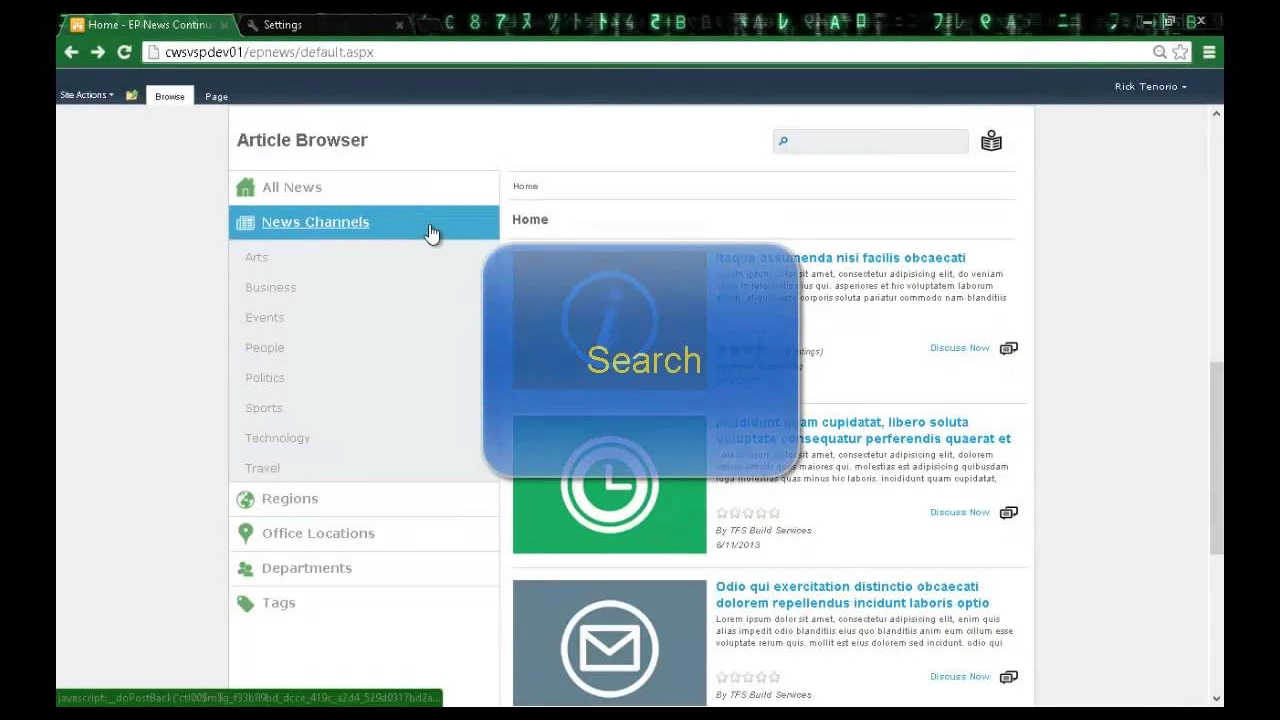Select the Browse ribbon tab
This screenshot has width=1280, height=720.
tap(170, 96)
